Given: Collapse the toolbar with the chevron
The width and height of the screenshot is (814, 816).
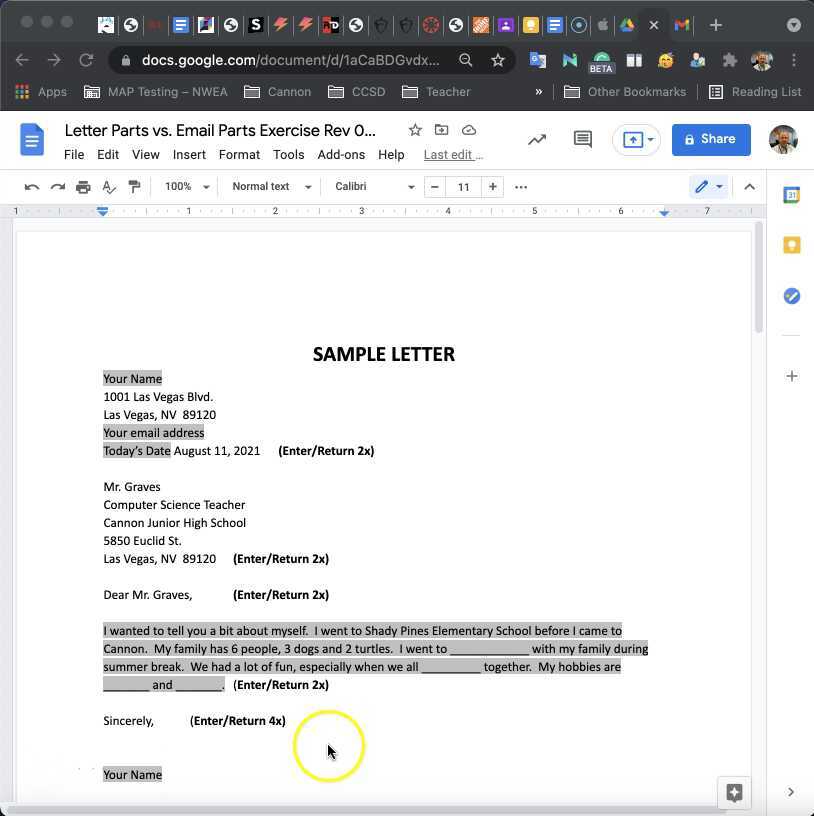Looking at the screenshot, I should click(750, 186).
